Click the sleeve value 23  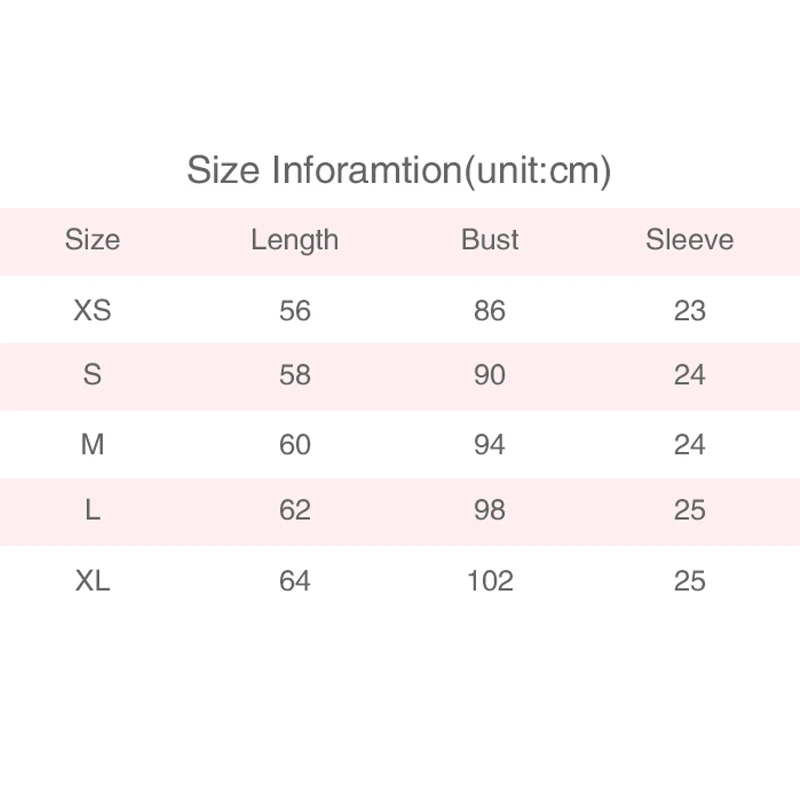690,311
